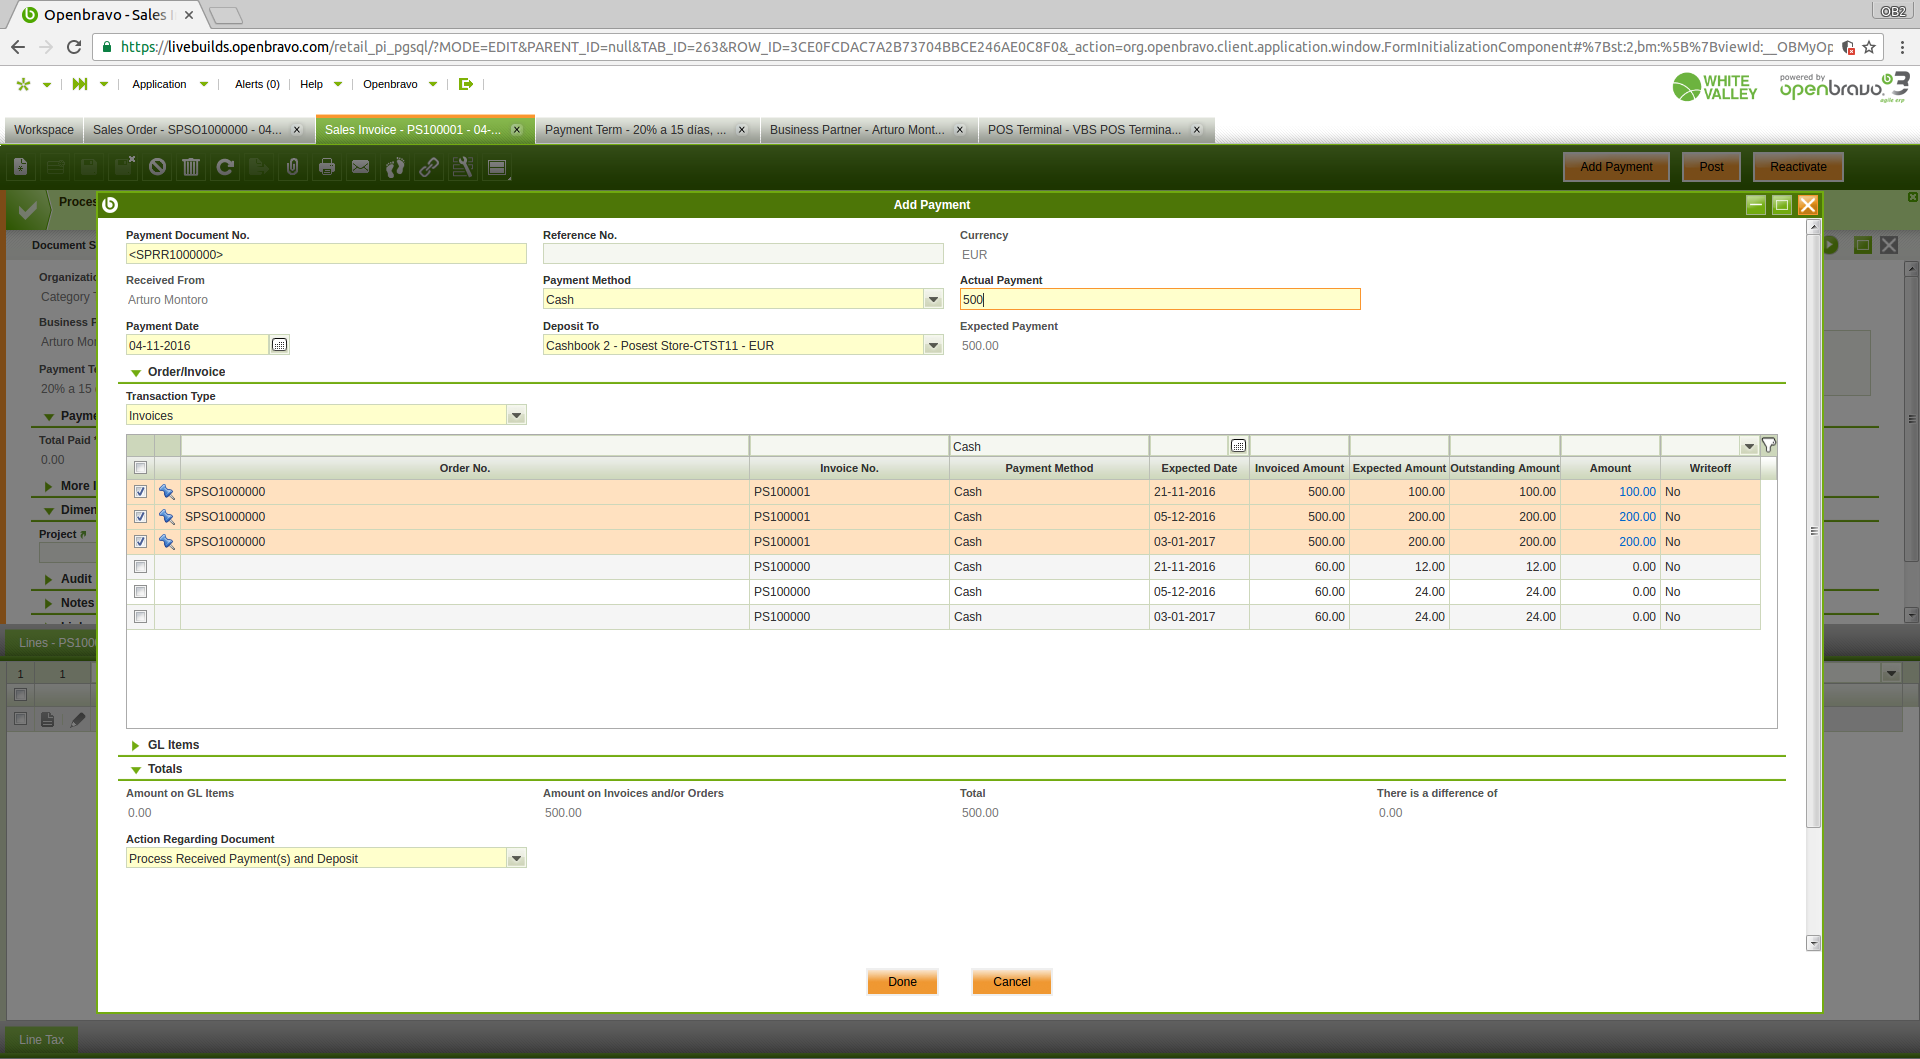This screenshot has height=1059, width=1920.
Task: Open the Payment Method dropdown
Action: coord(933,300)
